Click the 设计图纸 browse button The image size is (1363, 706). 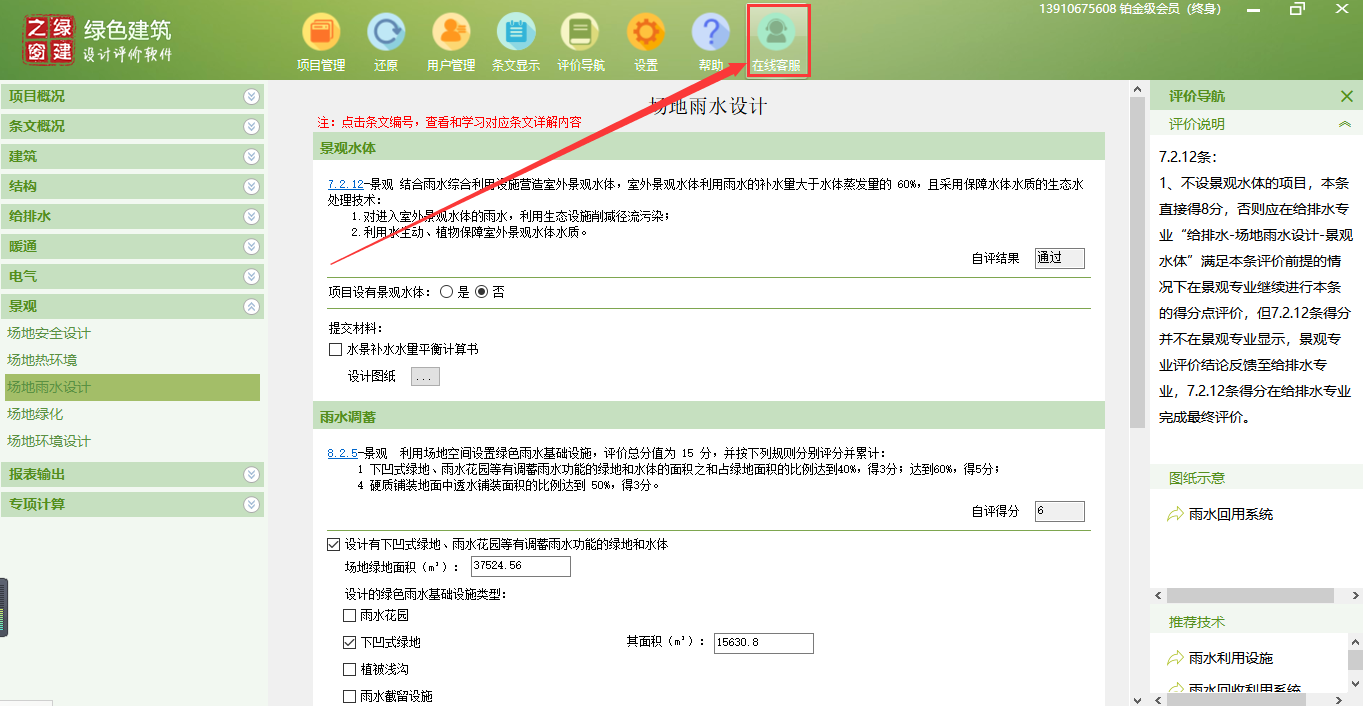(425, 377)
